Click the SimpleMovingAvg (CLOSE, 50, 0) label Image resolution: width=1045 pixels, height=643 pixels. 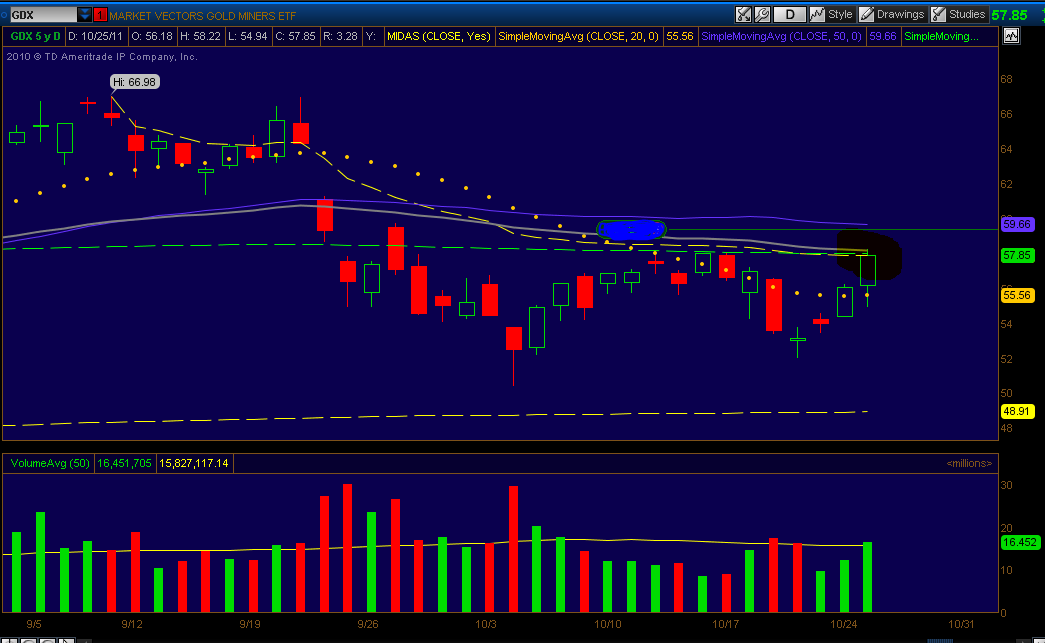click(x=782, y=36)
